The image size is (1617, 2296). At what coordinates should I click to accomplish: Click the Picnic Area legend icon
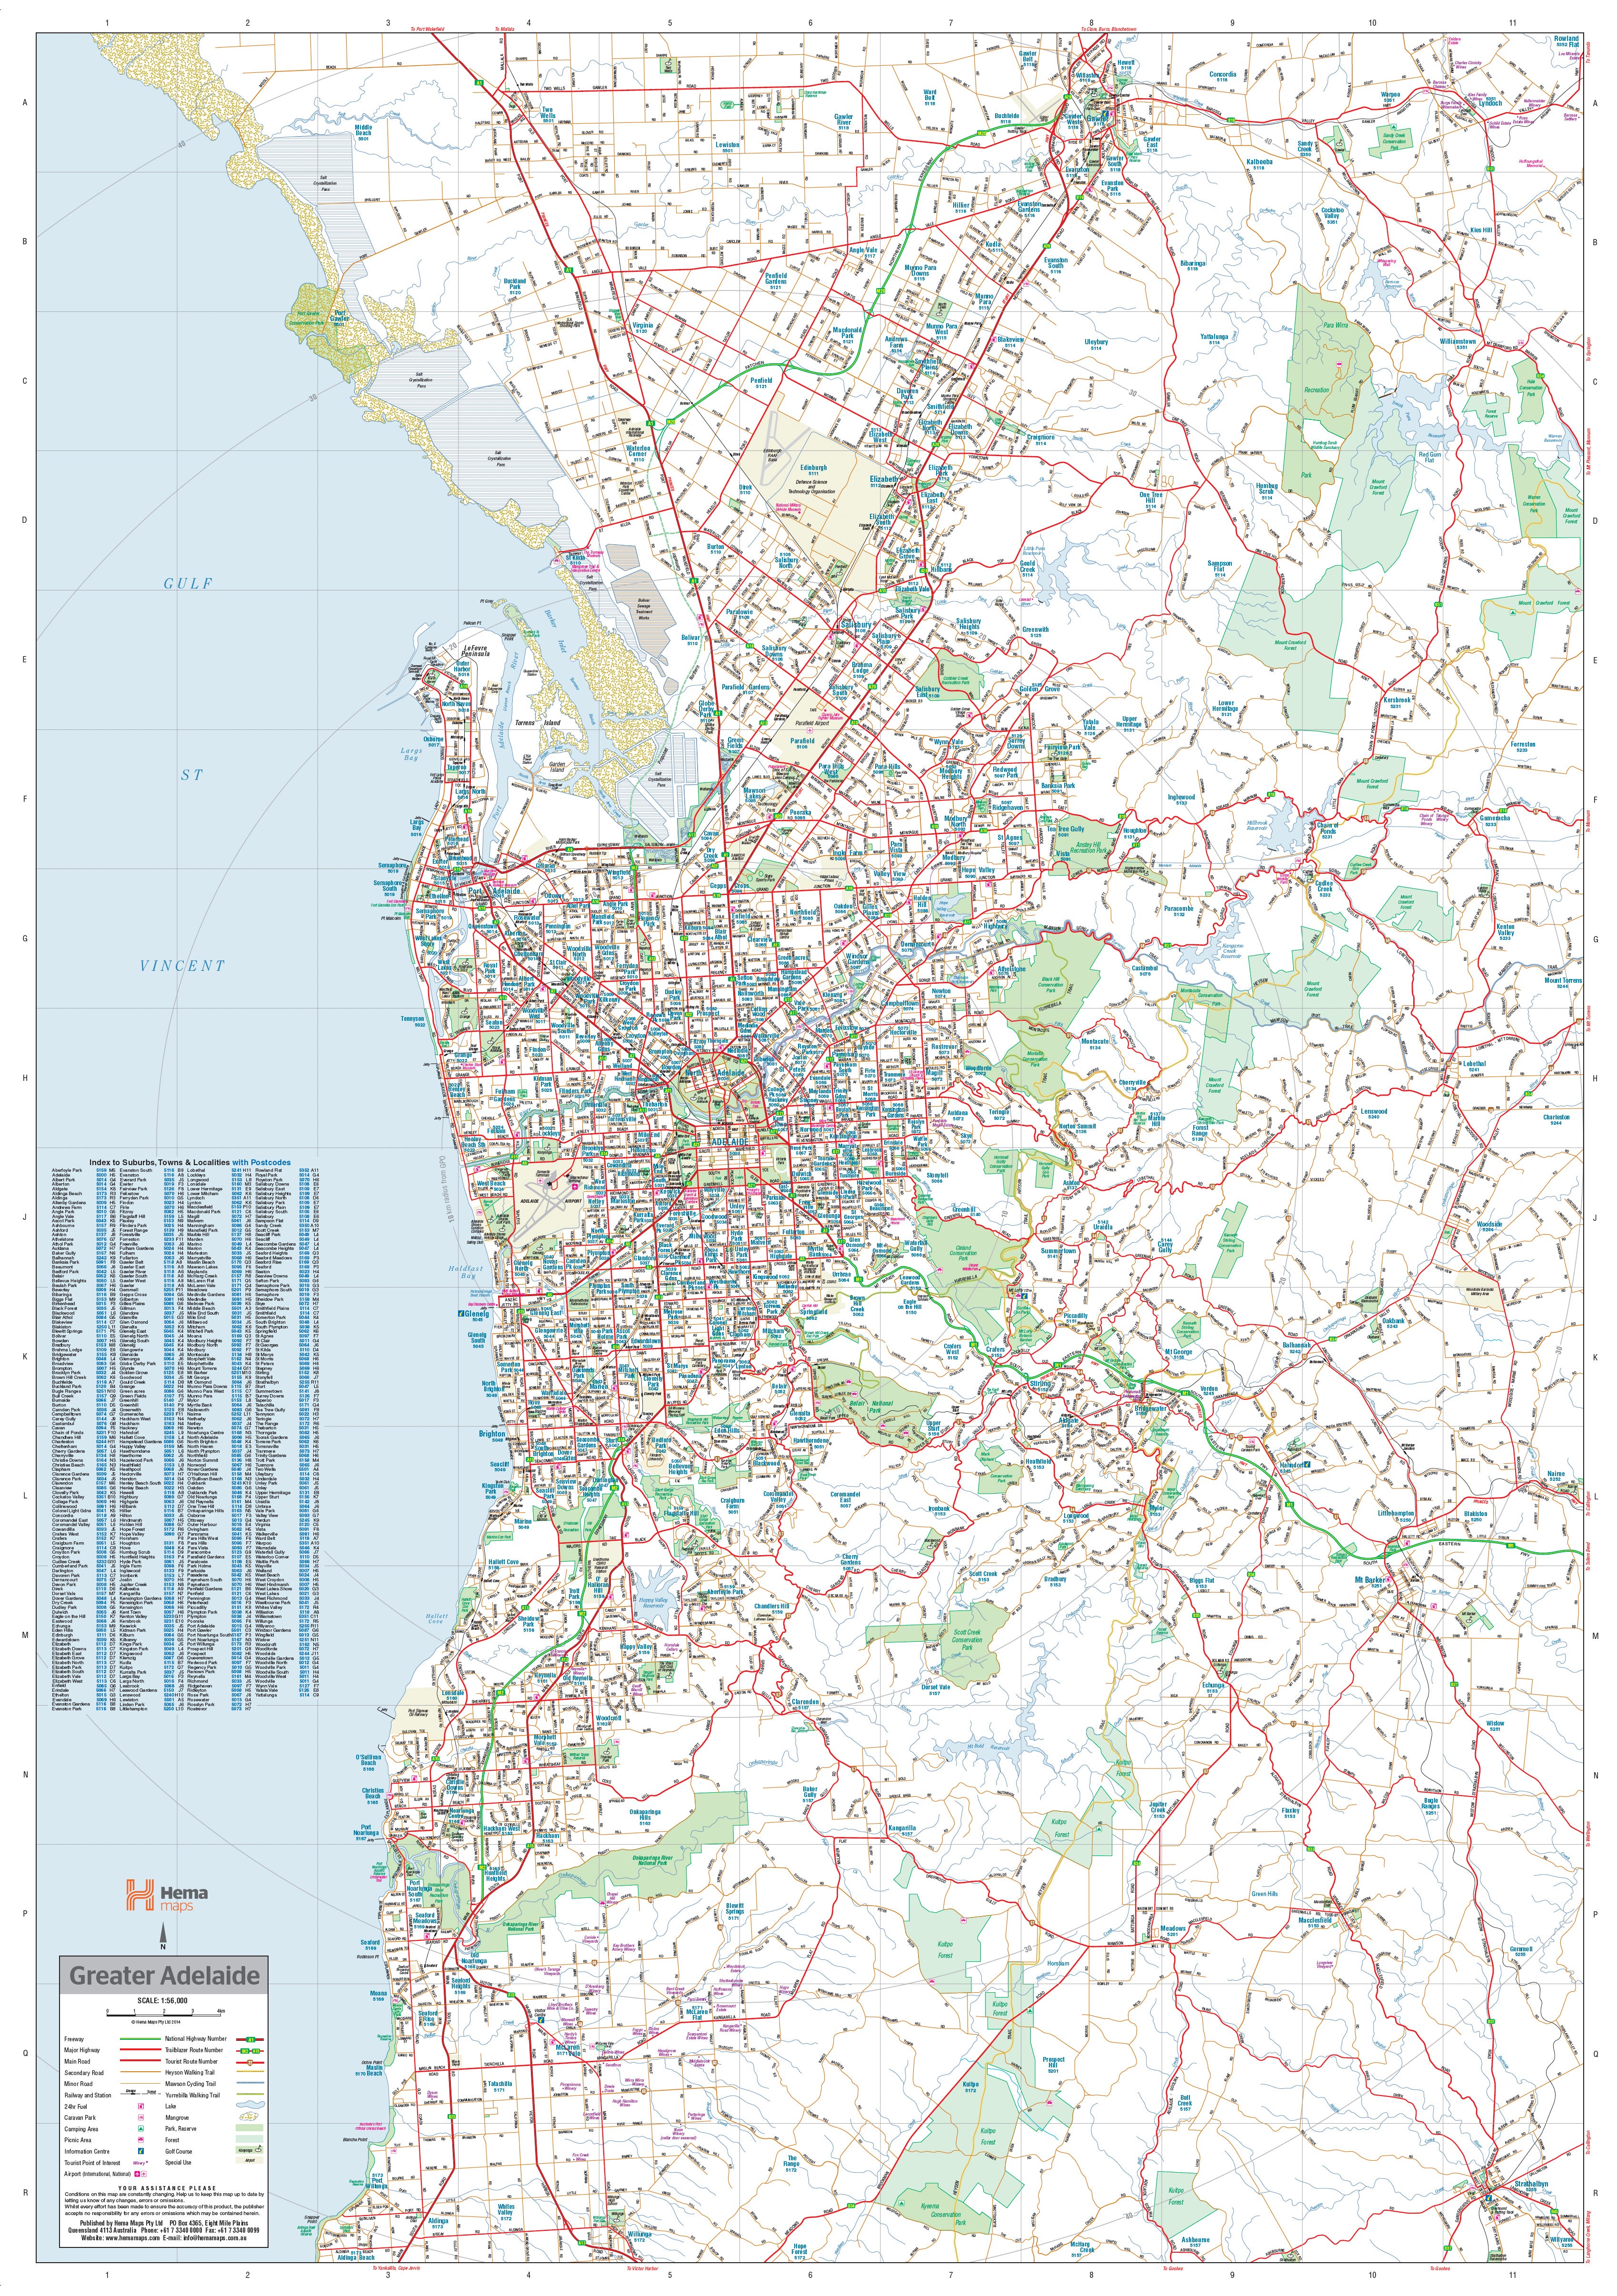[x=141, y=2140]
